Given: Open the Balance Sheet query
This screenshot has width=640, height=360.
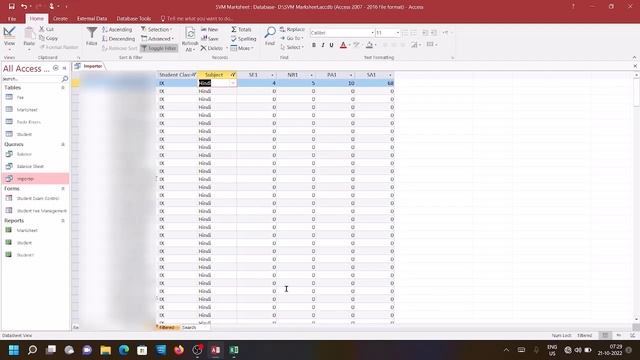Looking at the screenshot, I should tap(30, 167).
